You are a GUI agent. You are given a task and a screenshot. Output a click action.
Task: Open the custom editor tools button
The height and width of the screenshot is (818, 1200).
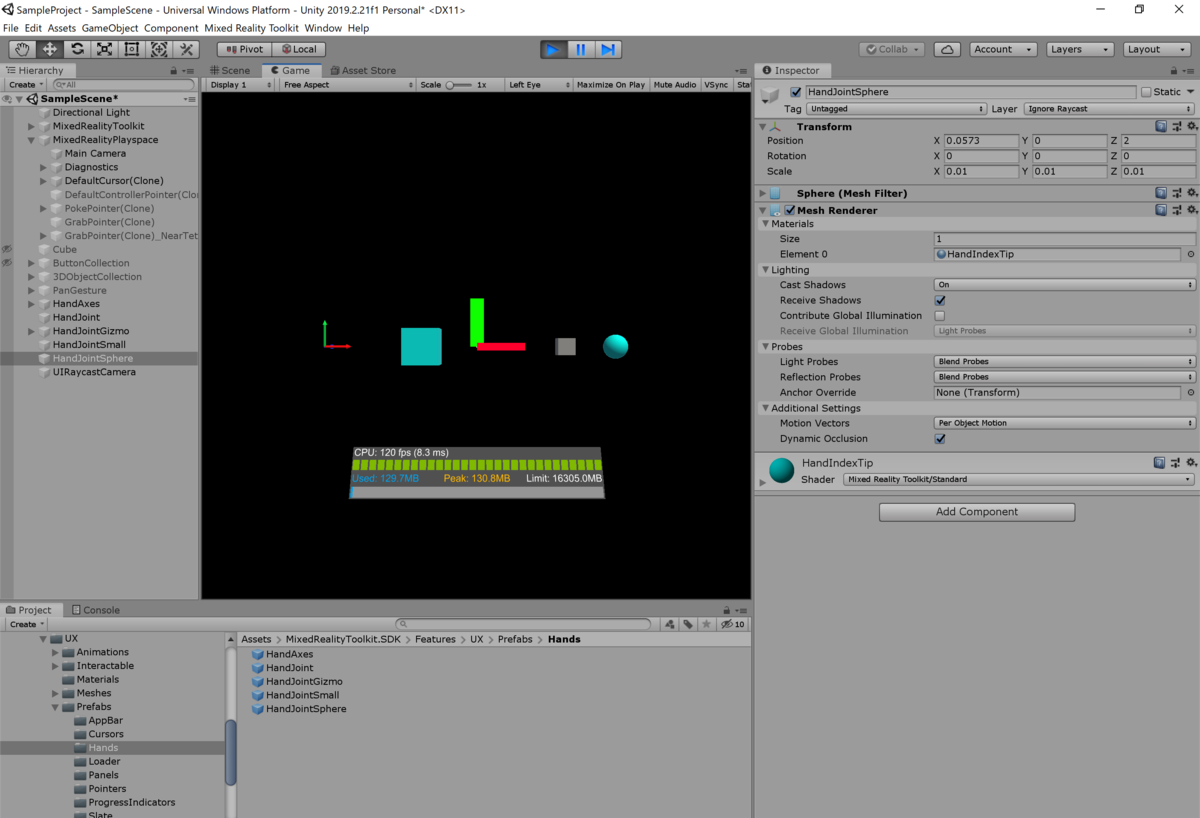[186, 49]
